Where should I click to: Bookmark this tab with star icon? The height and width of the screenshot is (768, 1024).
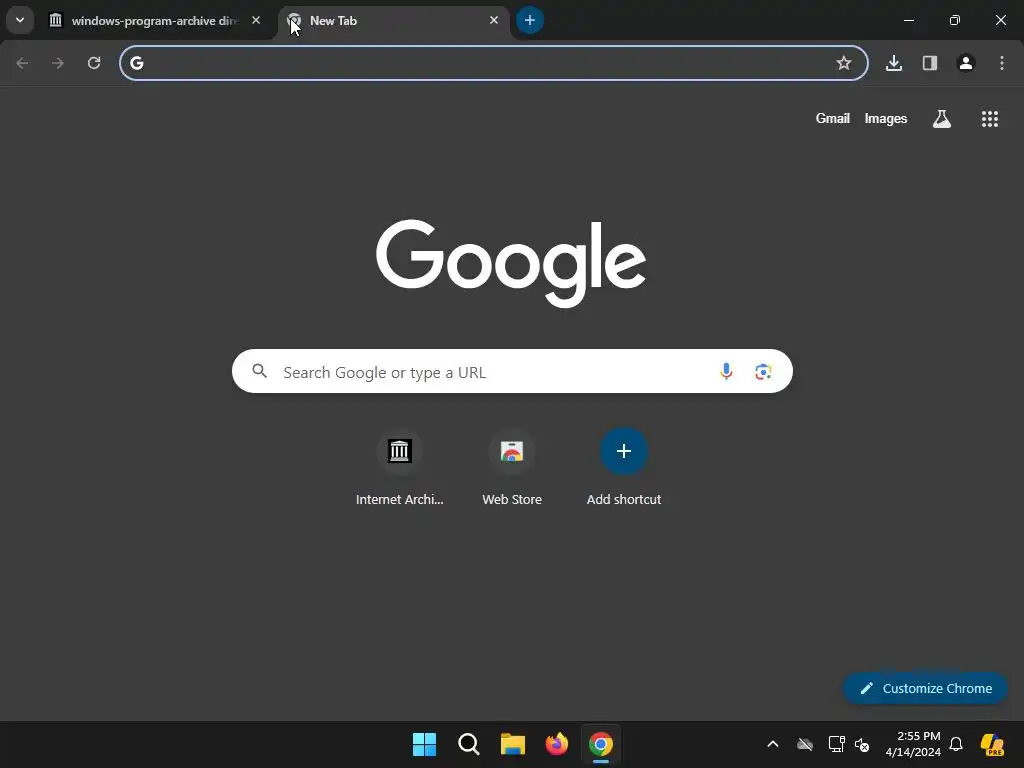[x=844, y=63]
